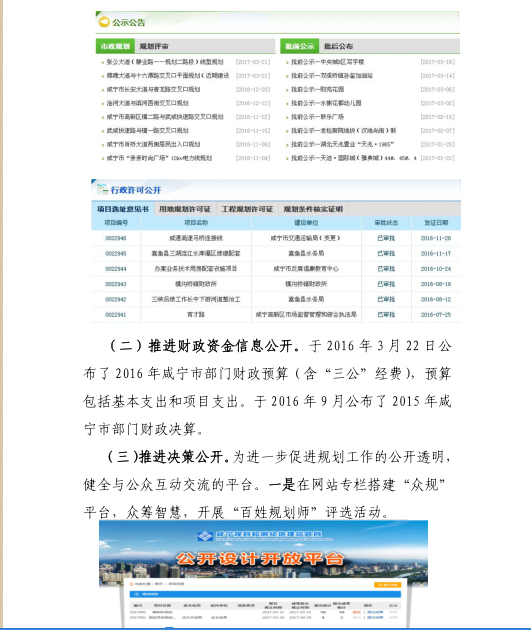Click the 项目选址意见书 tab
This screenshot has height=630, width=531.
[x=123, y=209]
